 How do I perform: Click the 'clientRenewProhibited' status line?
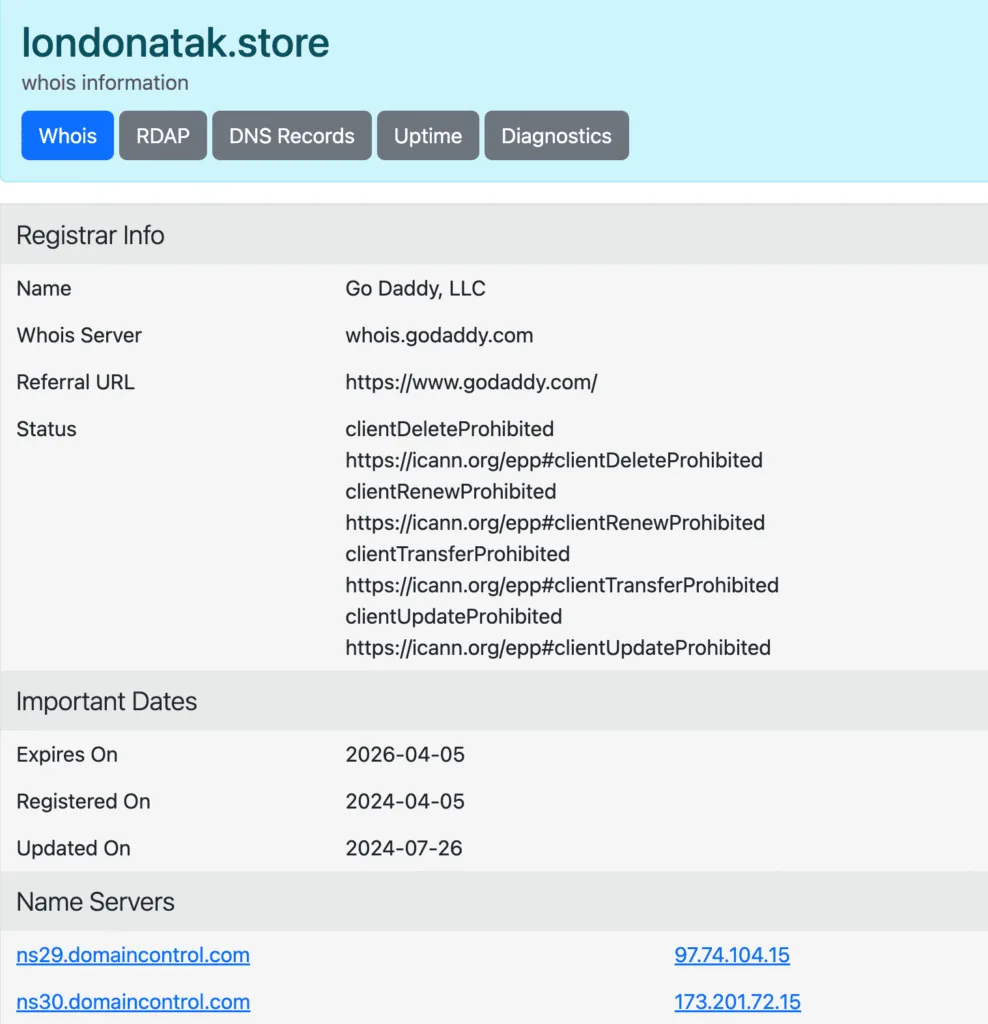[451, 492]
